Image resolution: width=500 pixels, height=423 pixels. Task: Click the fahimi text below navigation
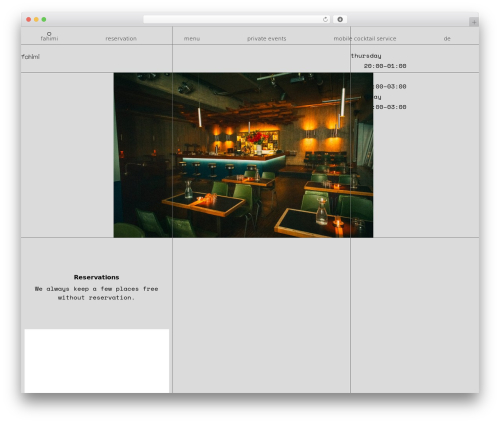30,57
